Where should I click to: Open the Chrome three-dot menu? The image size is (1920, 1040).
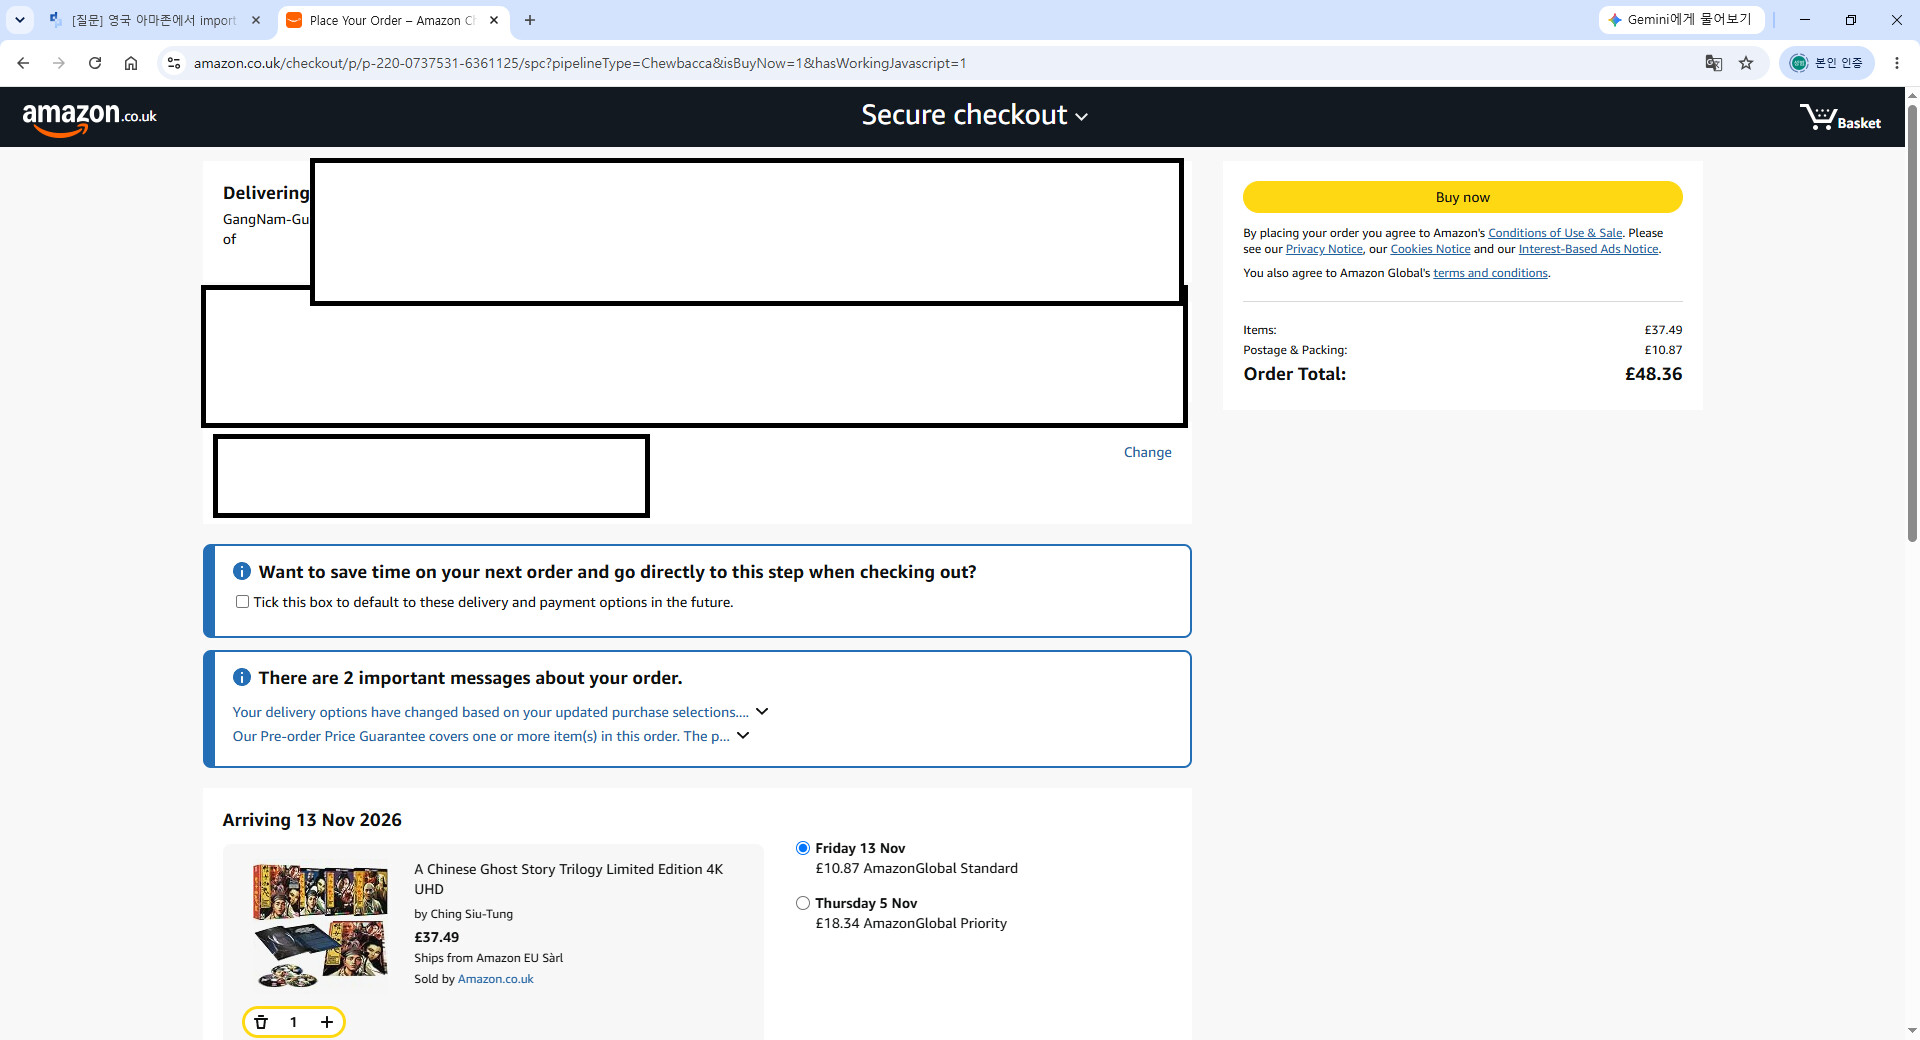click(x=1897, y=63)
